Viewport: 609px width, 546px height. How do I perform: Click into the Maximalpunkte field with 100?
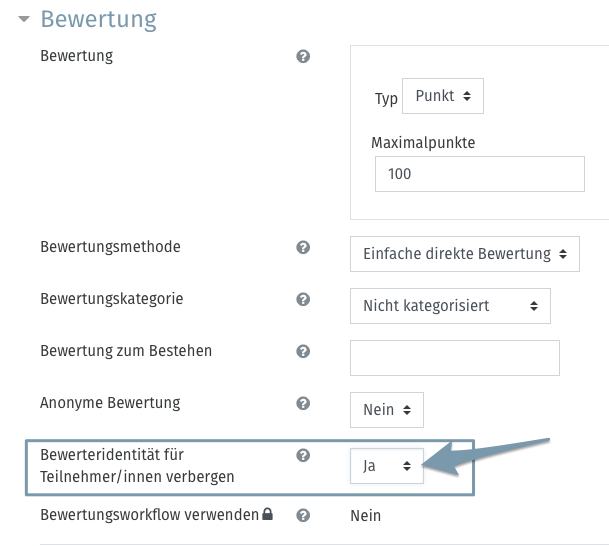pos(480,174)
